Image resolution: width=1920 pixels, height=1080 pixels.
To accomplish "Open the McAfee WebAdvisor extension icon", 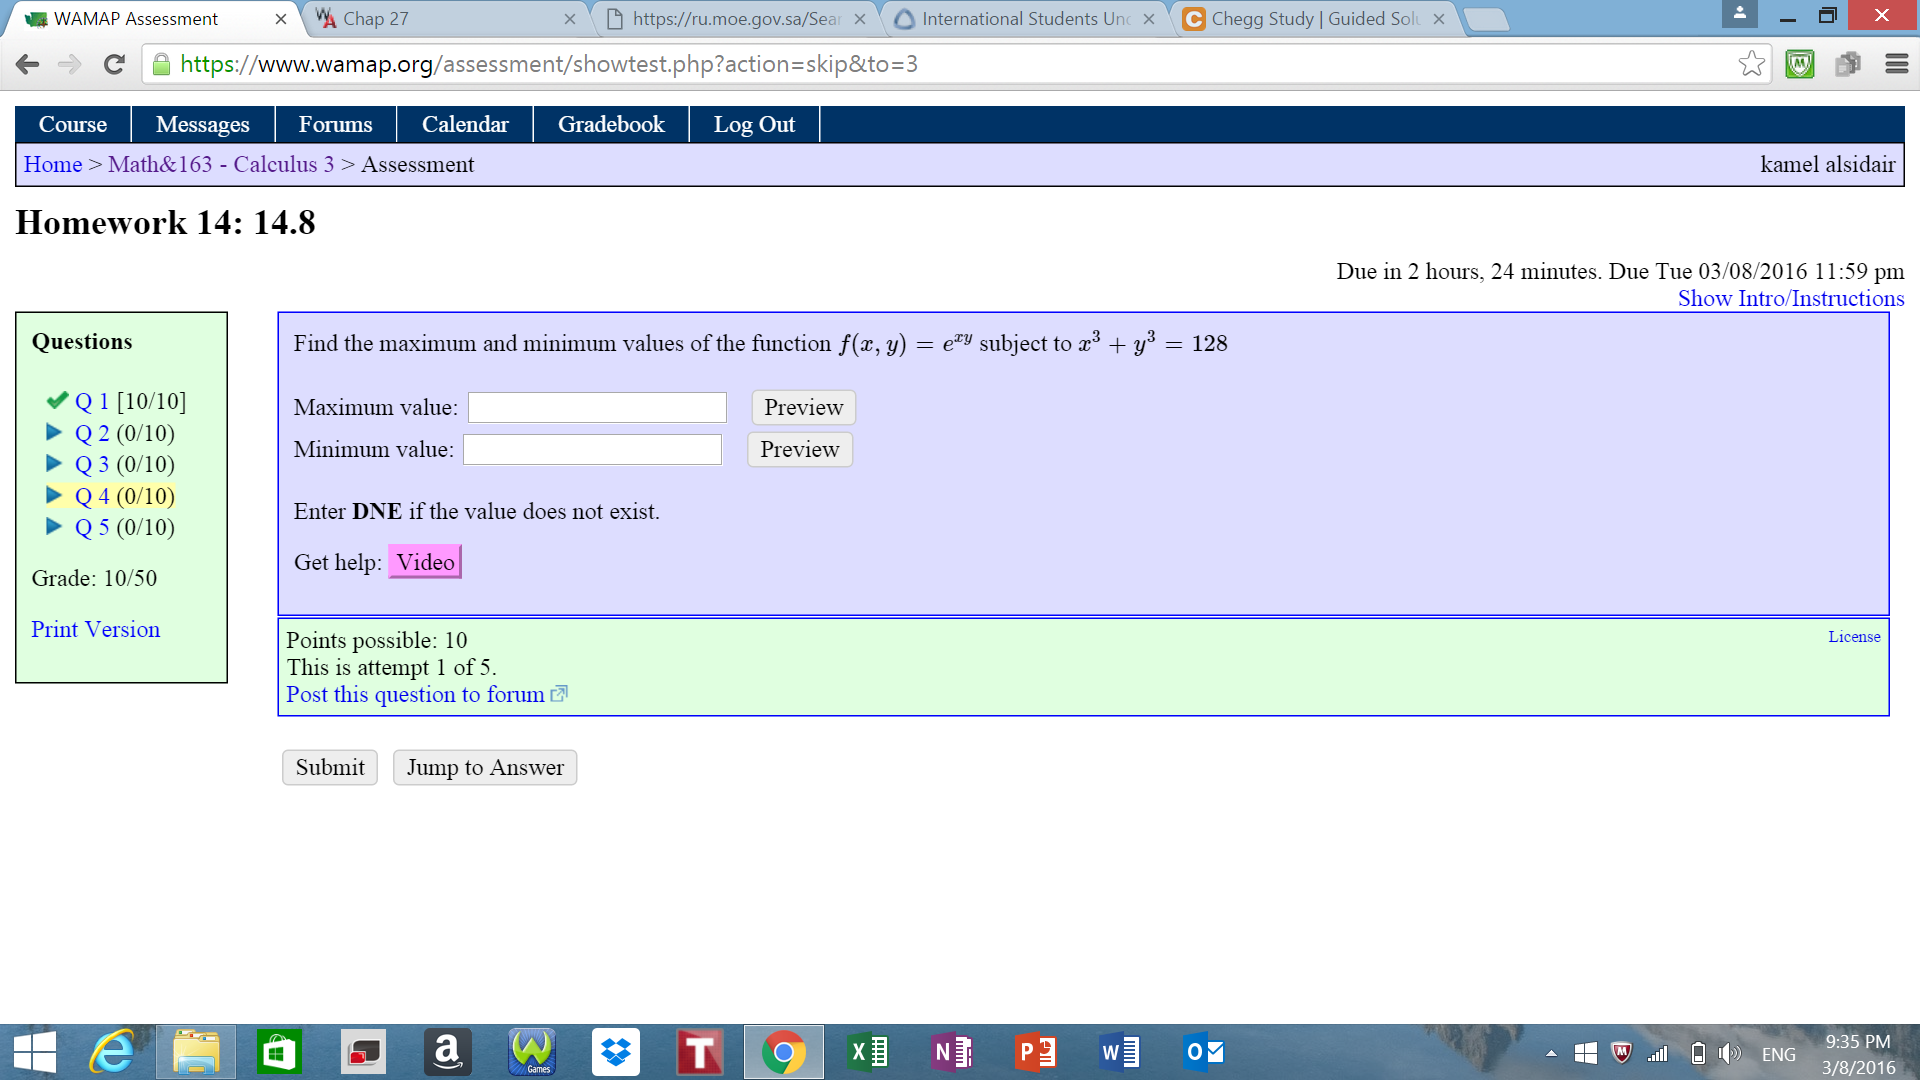I will [1798, 64].
